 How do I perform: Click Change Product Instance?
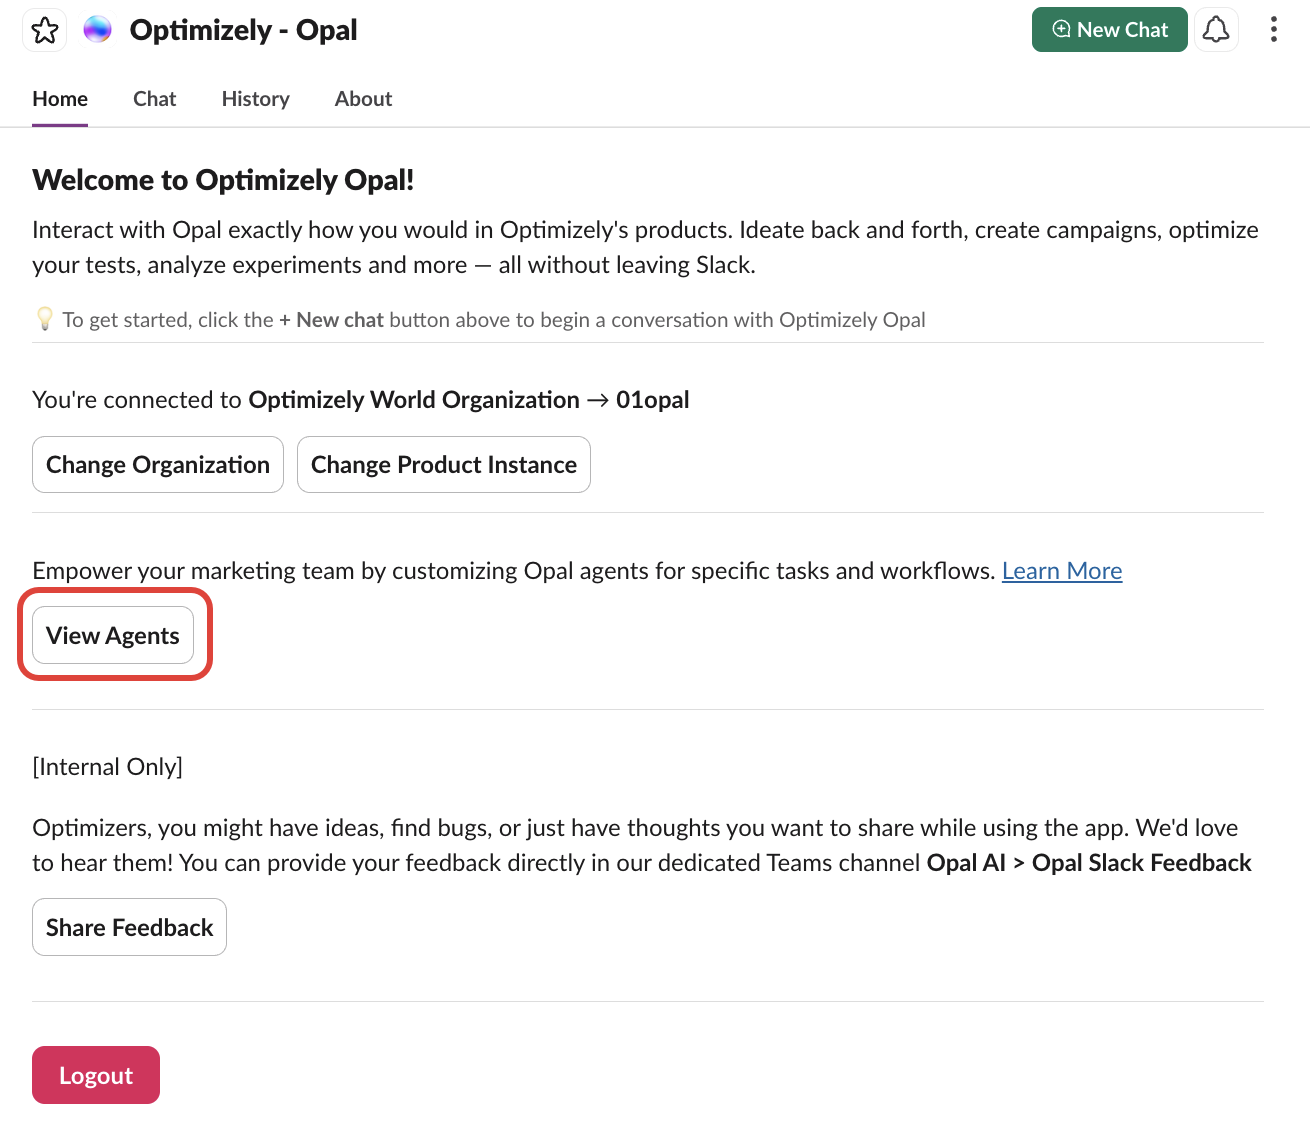[x=443, y=465]
